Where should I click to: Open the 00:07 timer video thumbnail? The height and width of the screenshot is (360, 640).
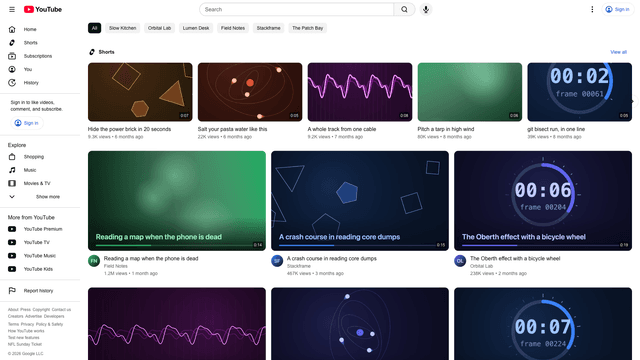tap(543, 324)
